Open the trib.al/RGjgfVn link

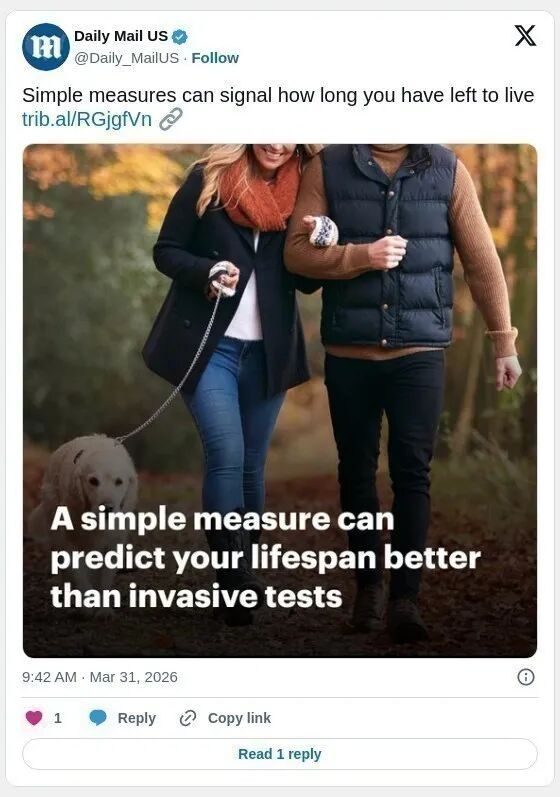[87, 119]
